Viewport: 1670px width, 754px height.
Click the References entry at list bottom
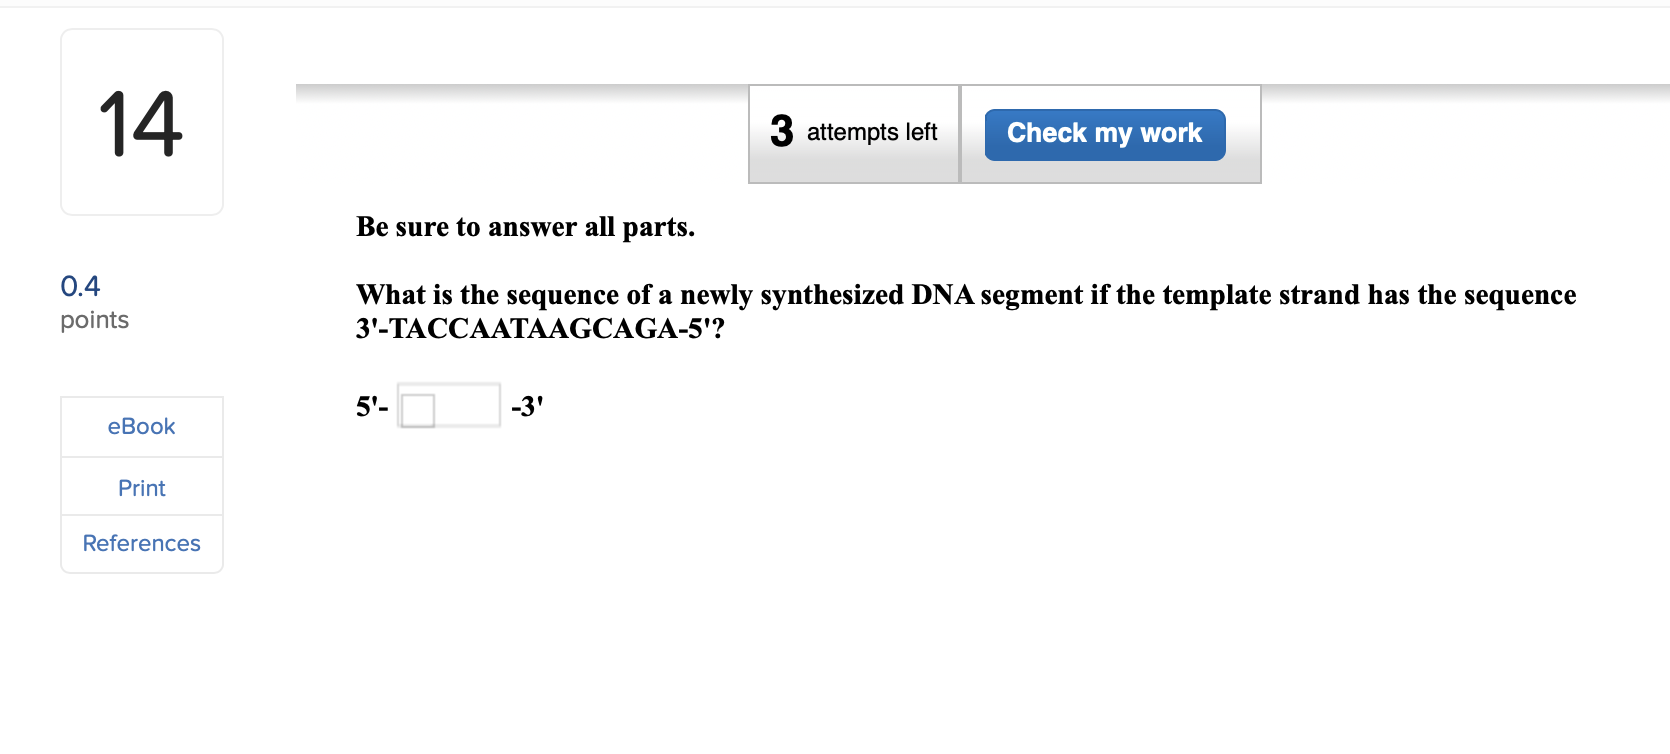pyautogui.click(x=141, y=543)
